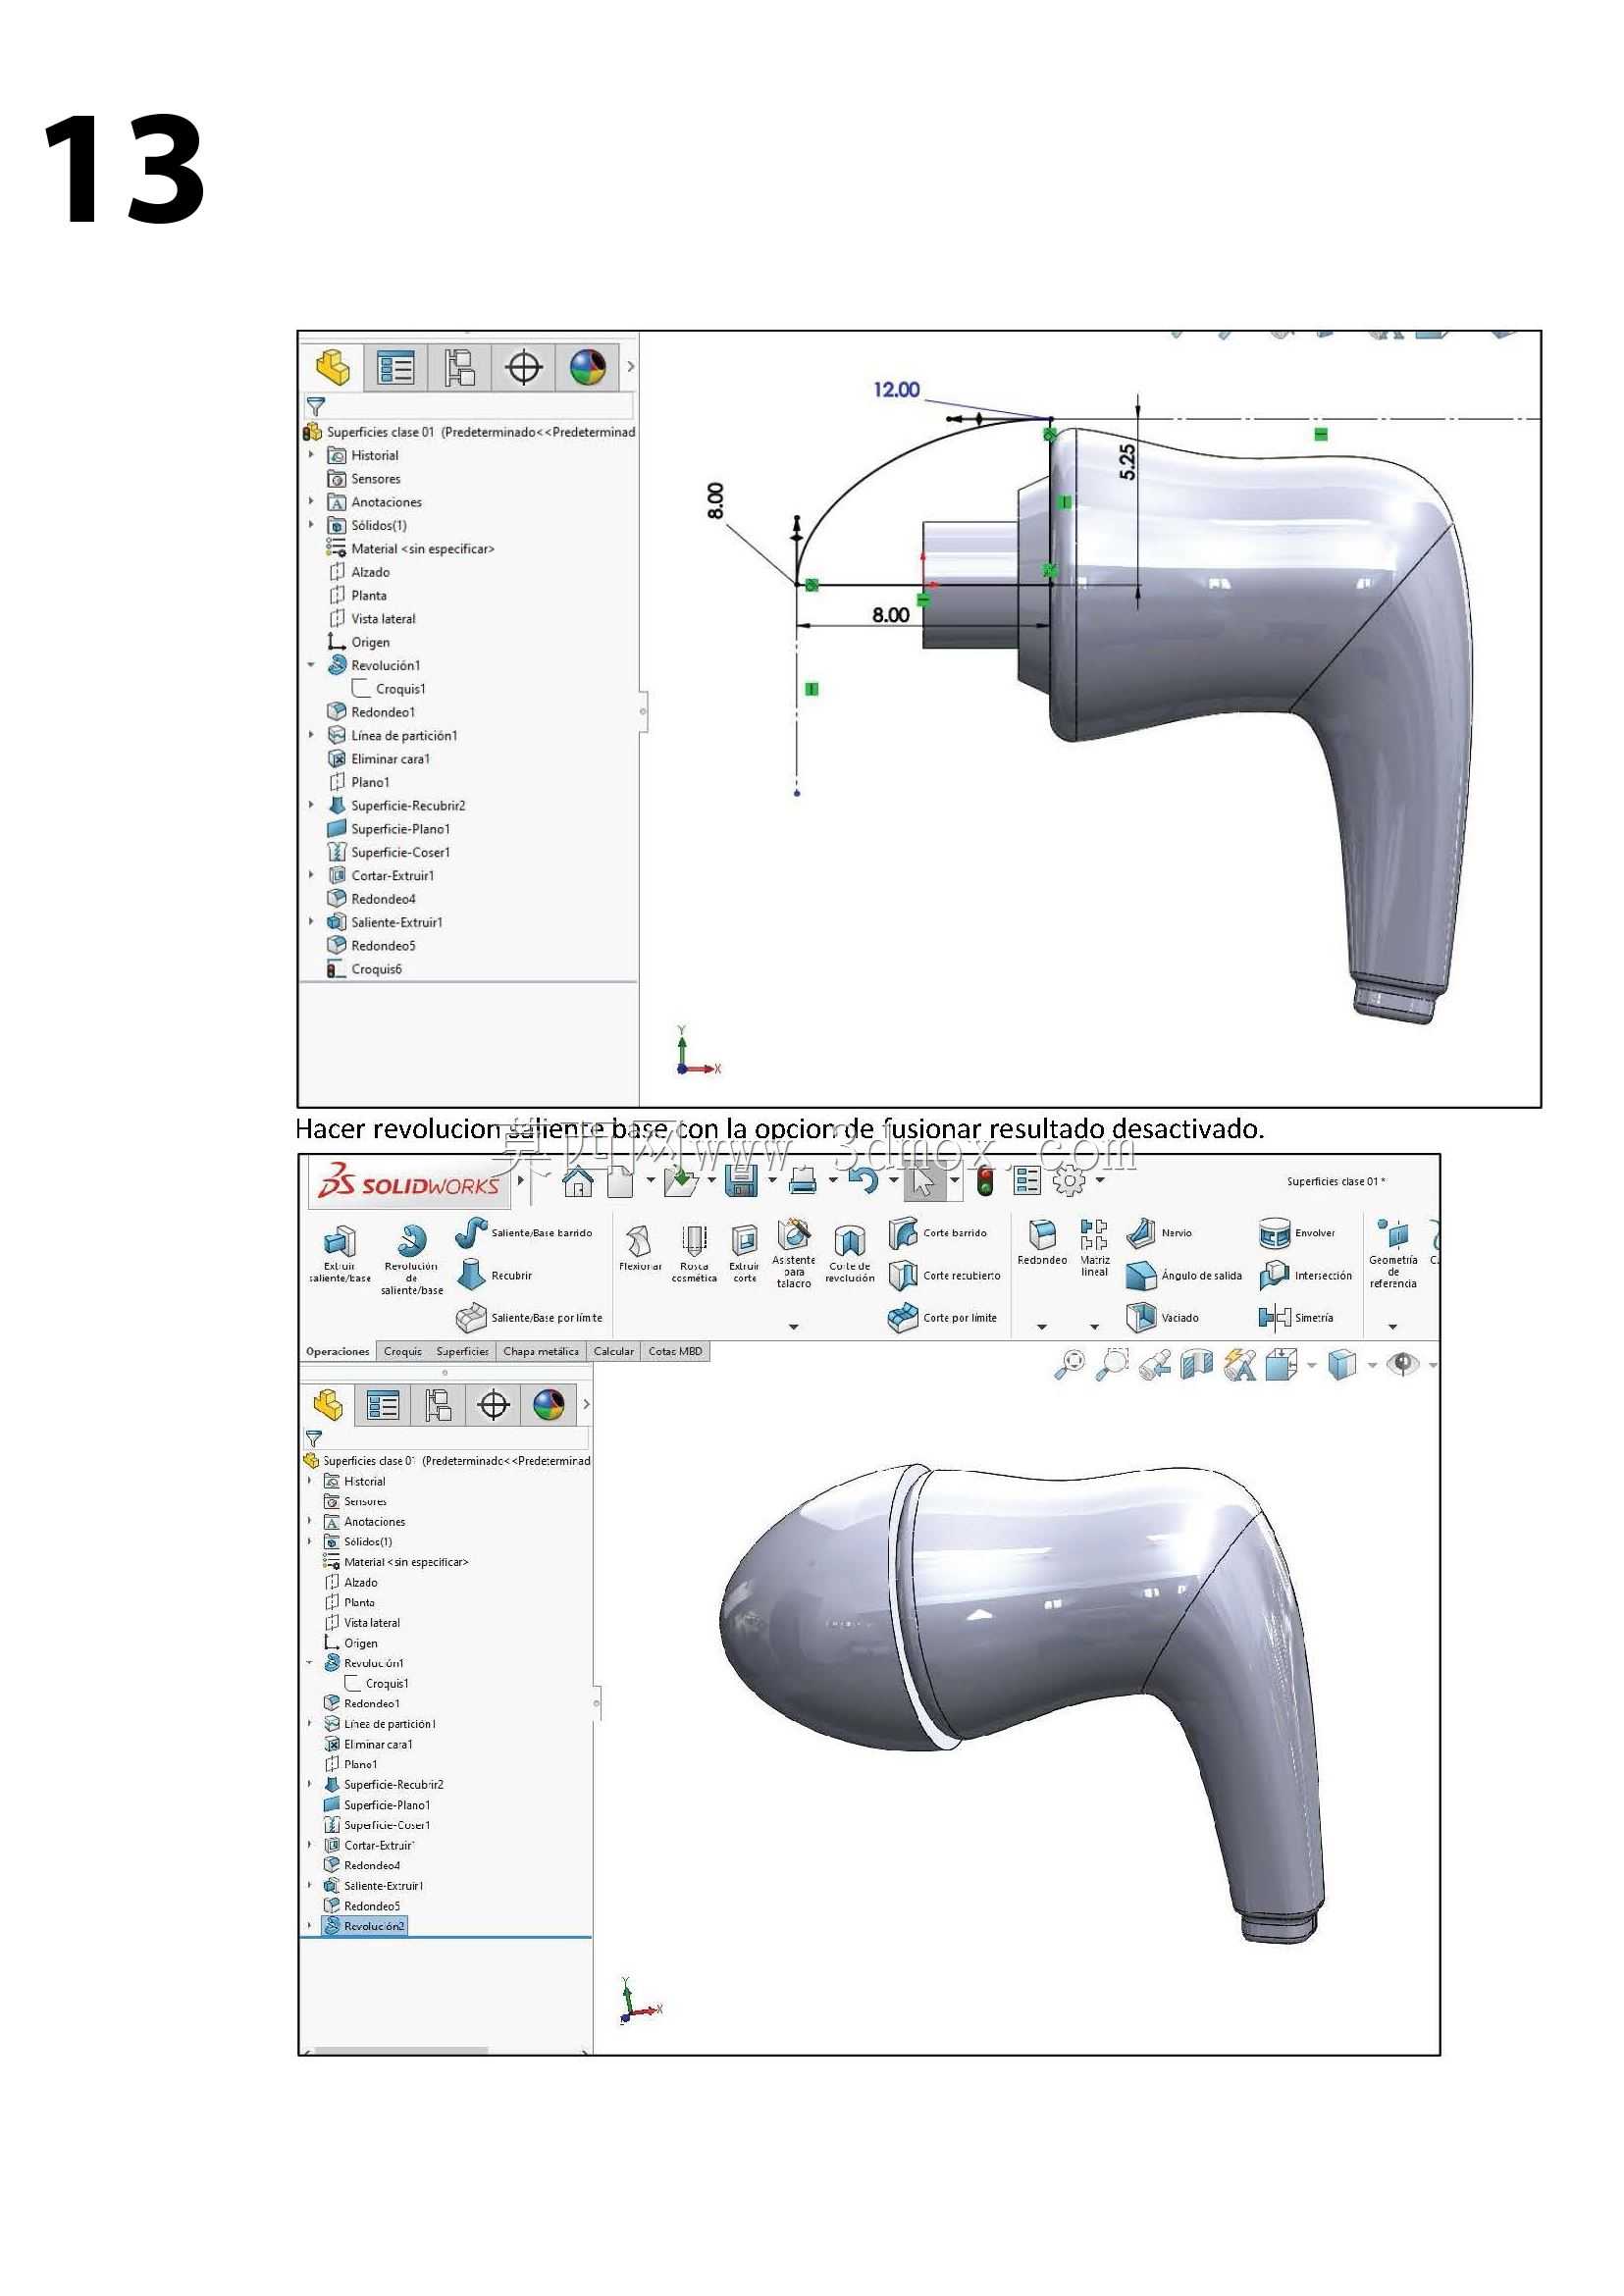
Task: Switch to the Chapa metálica tab
Action: click(541, 1352)
